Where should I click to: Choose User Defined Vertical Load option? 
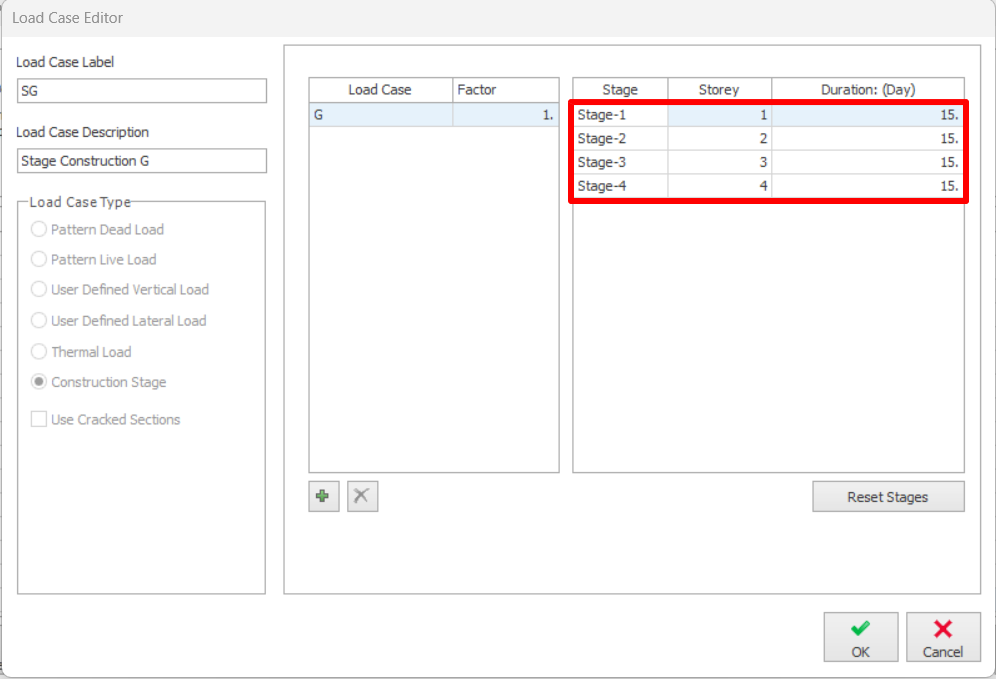pos(39,289)
